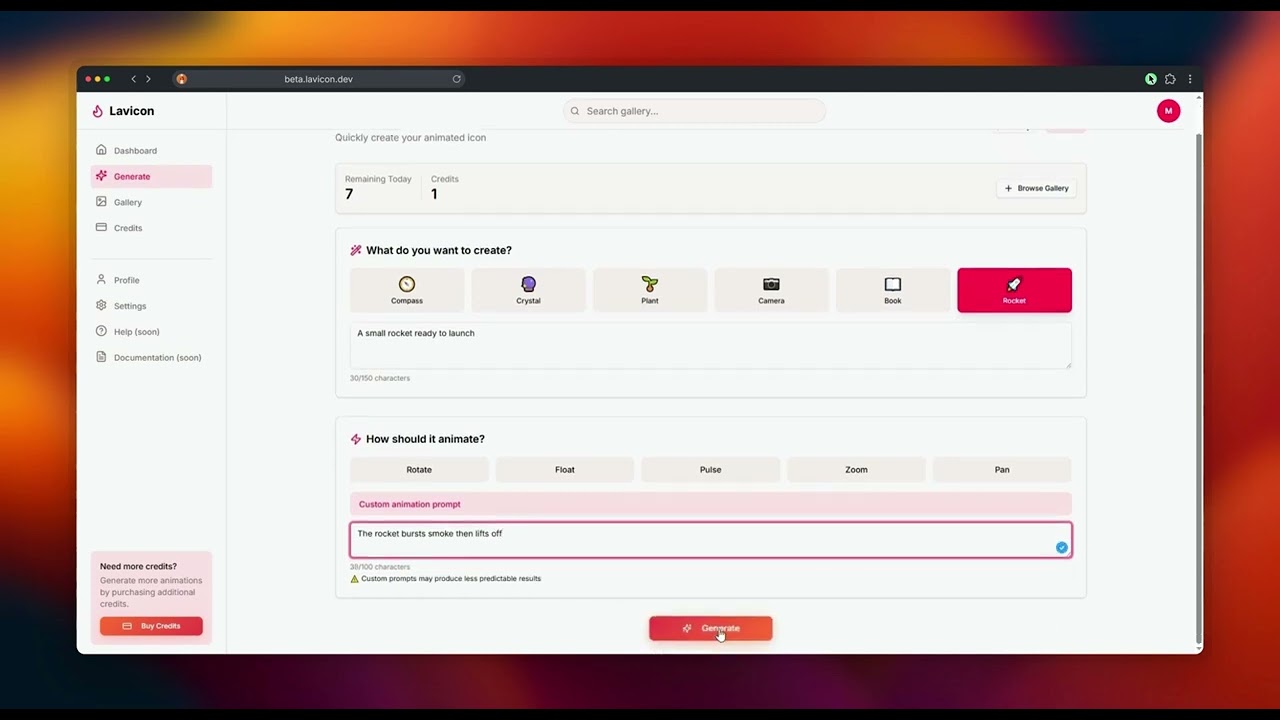Click the site favicon in address bar

(181, 79)
